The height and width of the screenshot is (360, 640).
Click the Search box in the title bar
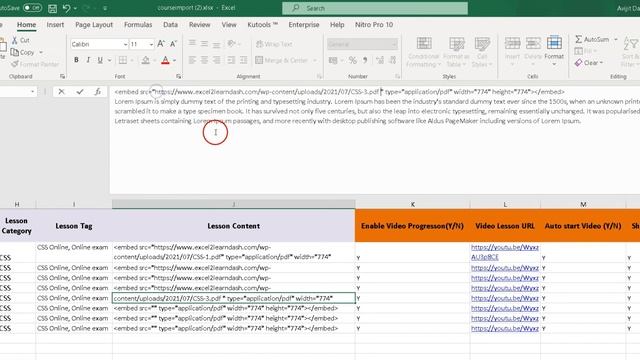tap(375, 8)
